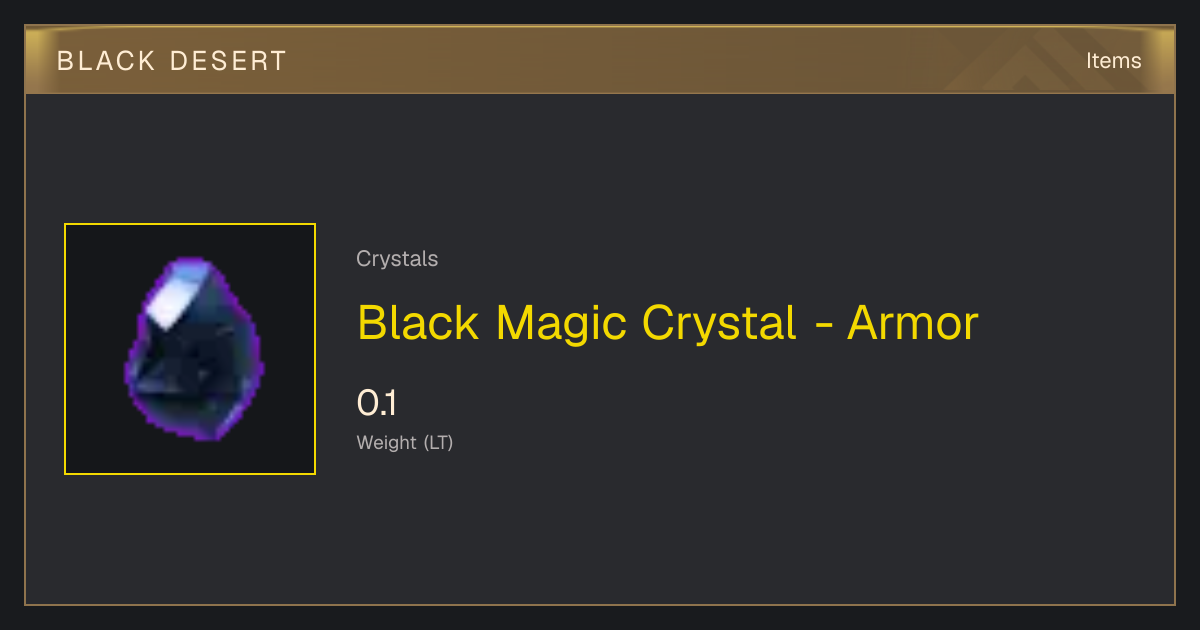Open the Items link in the header

click(x=1113, y=60)
